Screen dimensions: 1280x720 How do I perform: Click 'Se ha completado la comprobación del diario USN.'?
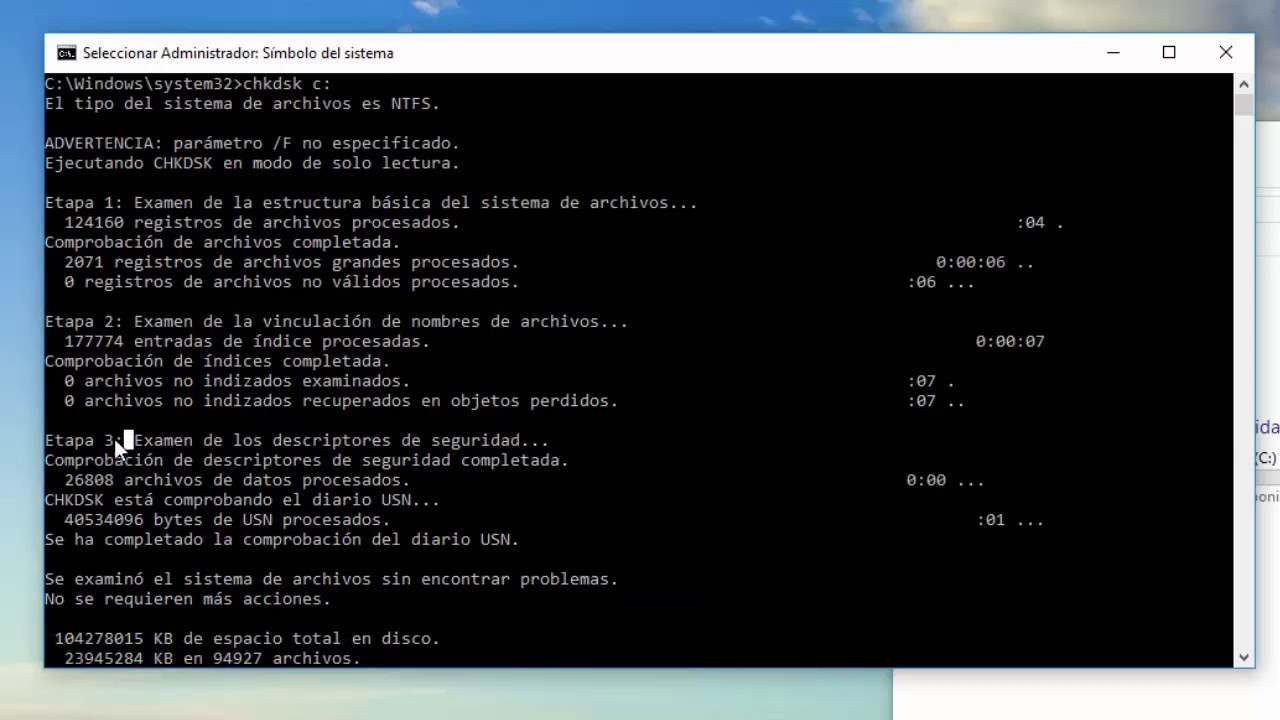pos(282,540)
